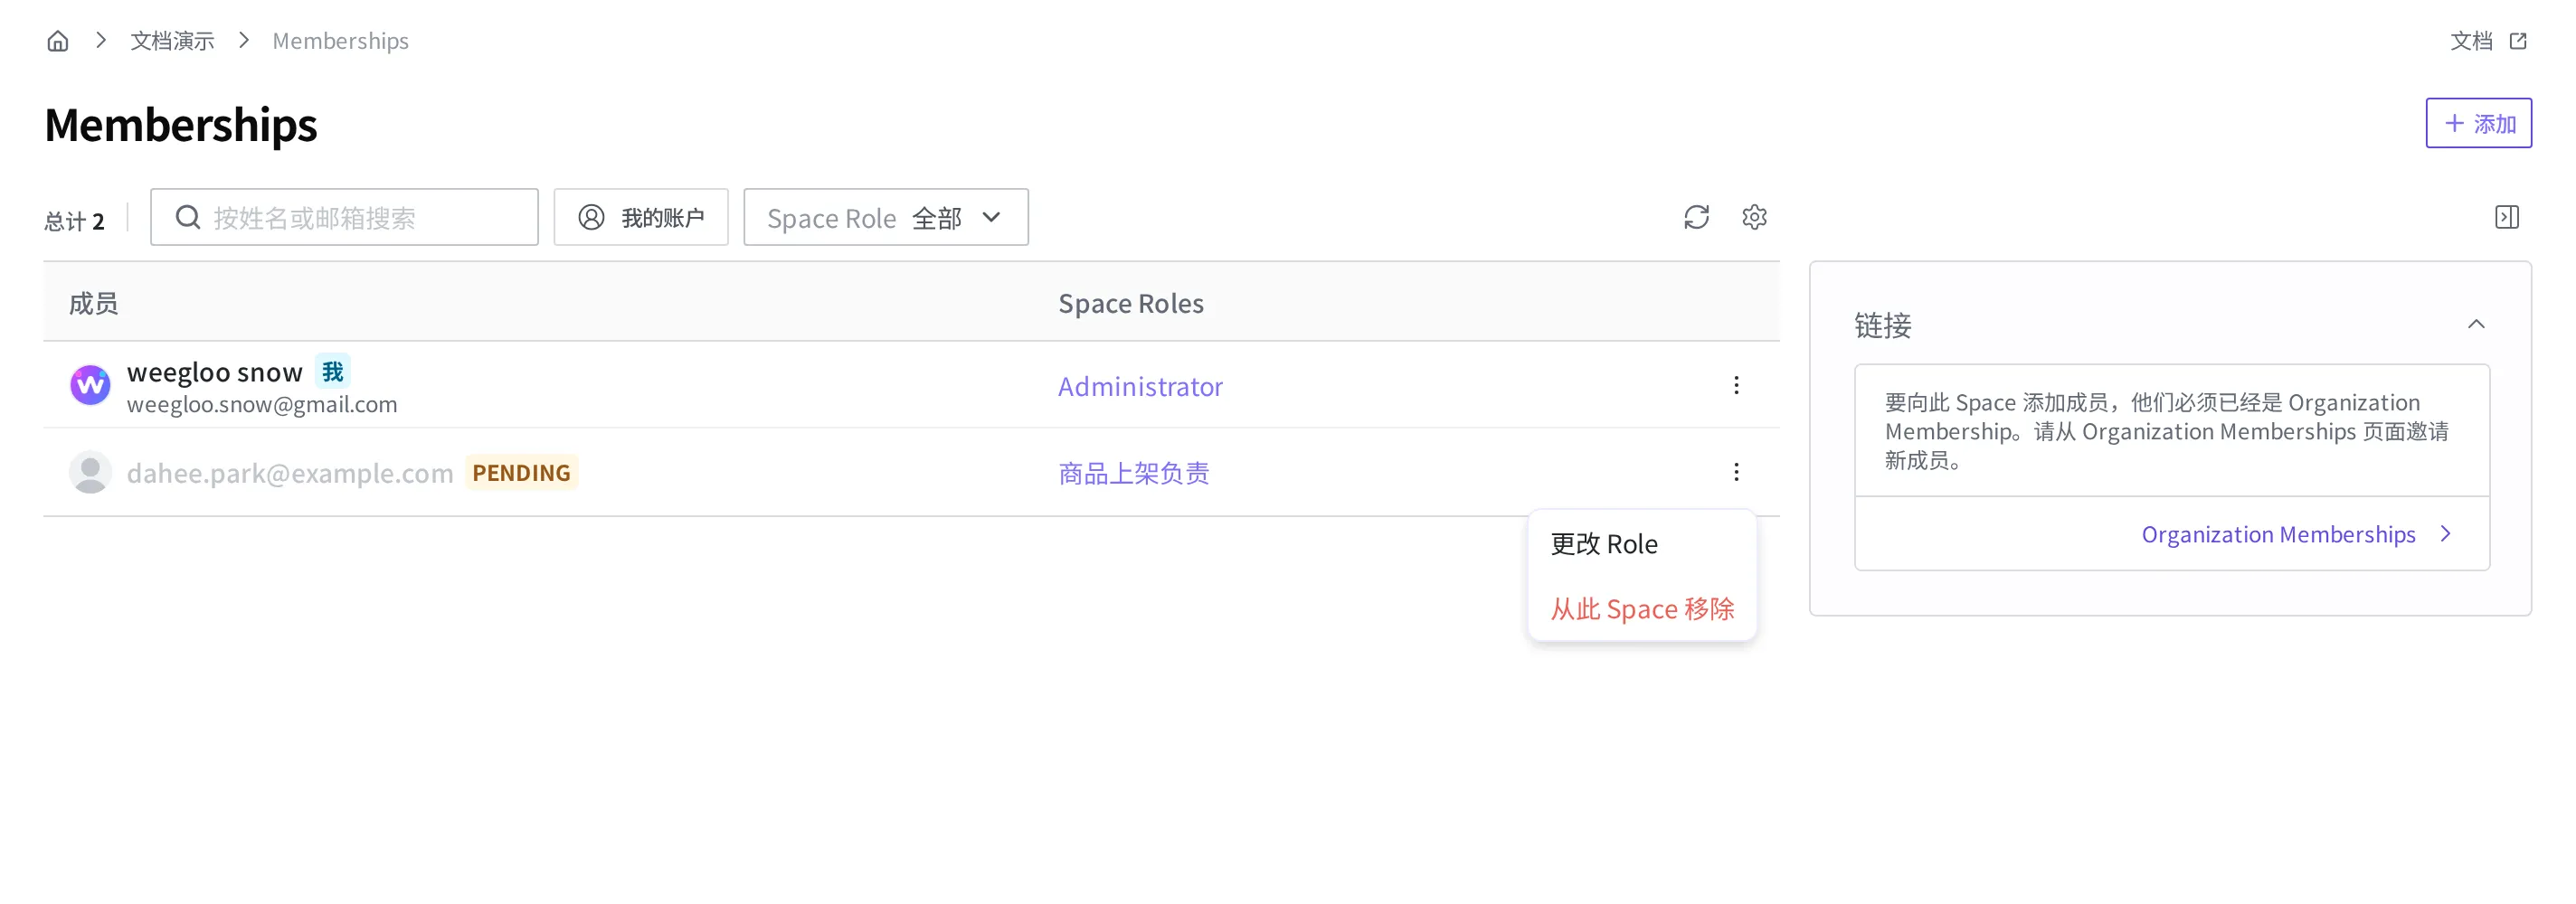Choose 从此 Space 移除 from the menu

1642,609
